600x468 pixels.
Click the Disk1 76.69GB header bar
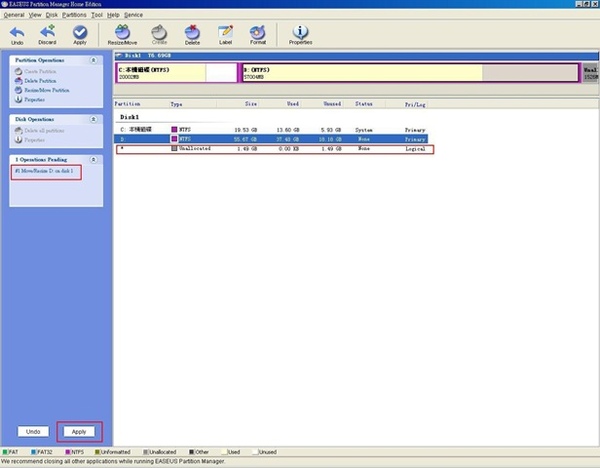[x=356, y=56]
